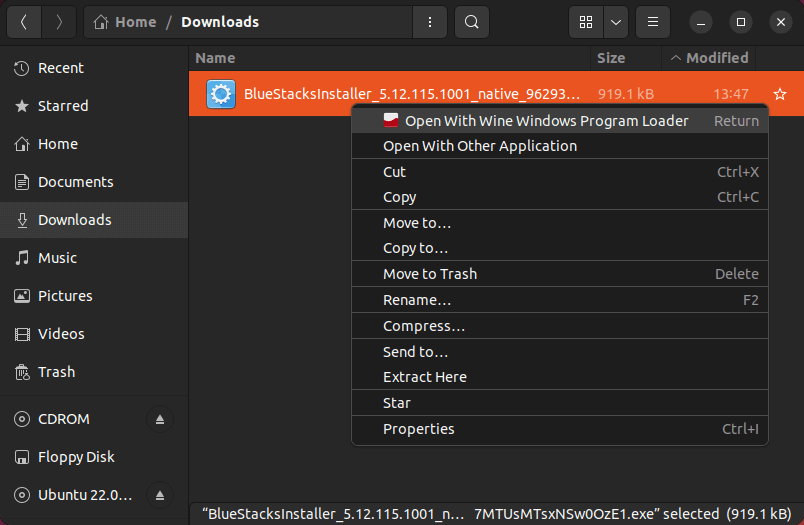Image resolution: width=804 pixels, height=525 pixels.
Task: Open file search with magnifier icon
Action: coord(472,22)
